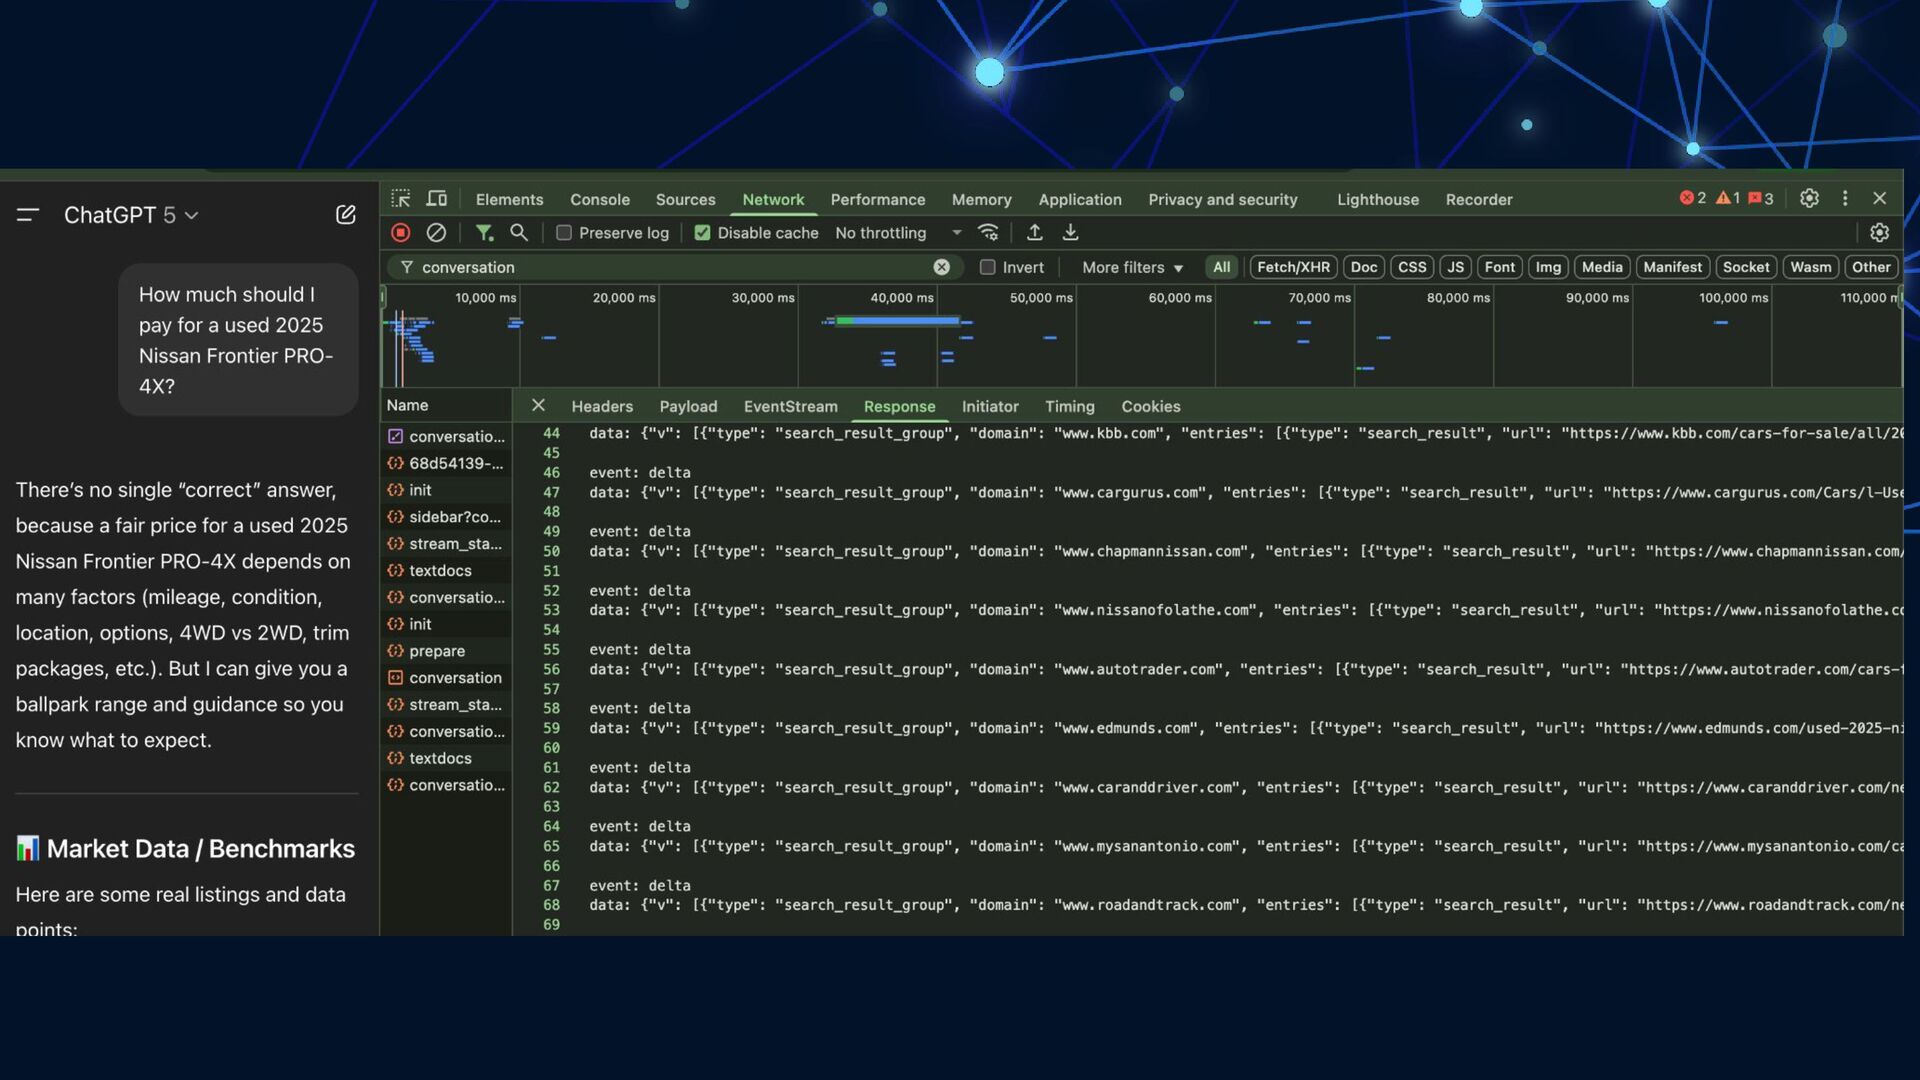Viewport: 1920px width, 1080px height.
Task: Switch to the Elements tab
Action: (x=509, y=199)
